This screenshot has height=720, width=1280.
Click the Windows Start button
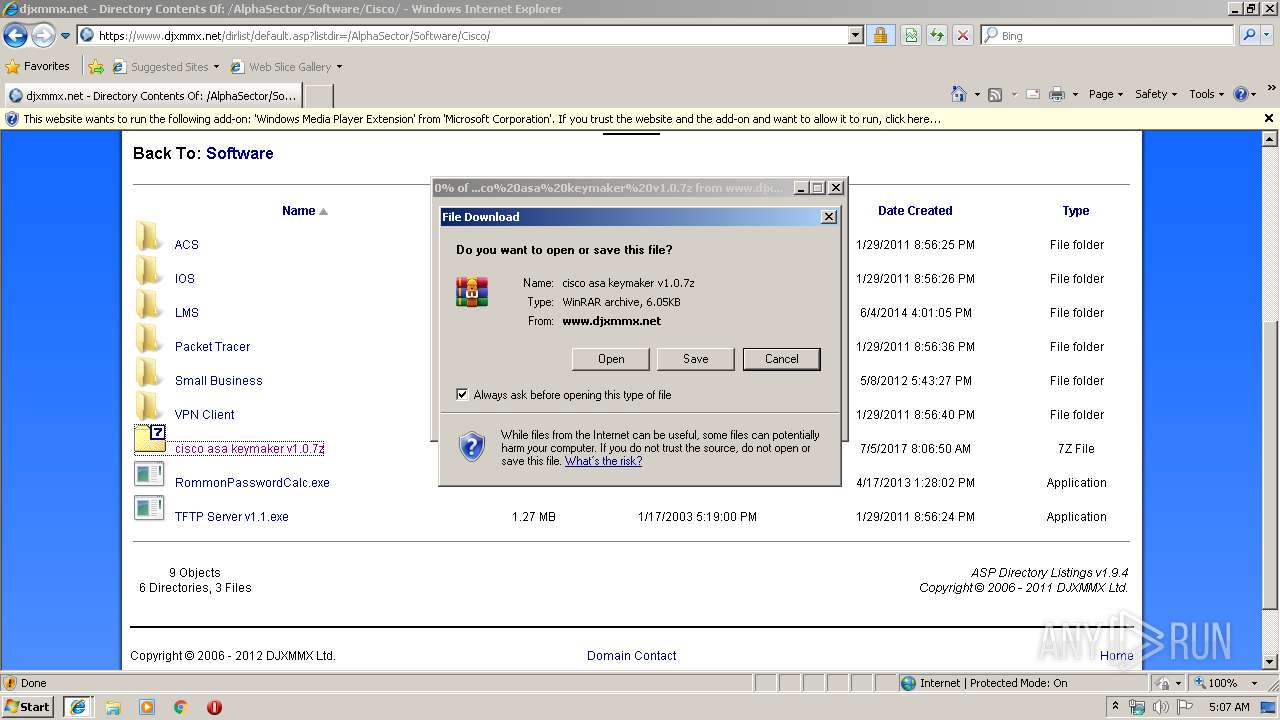[28, 707]
